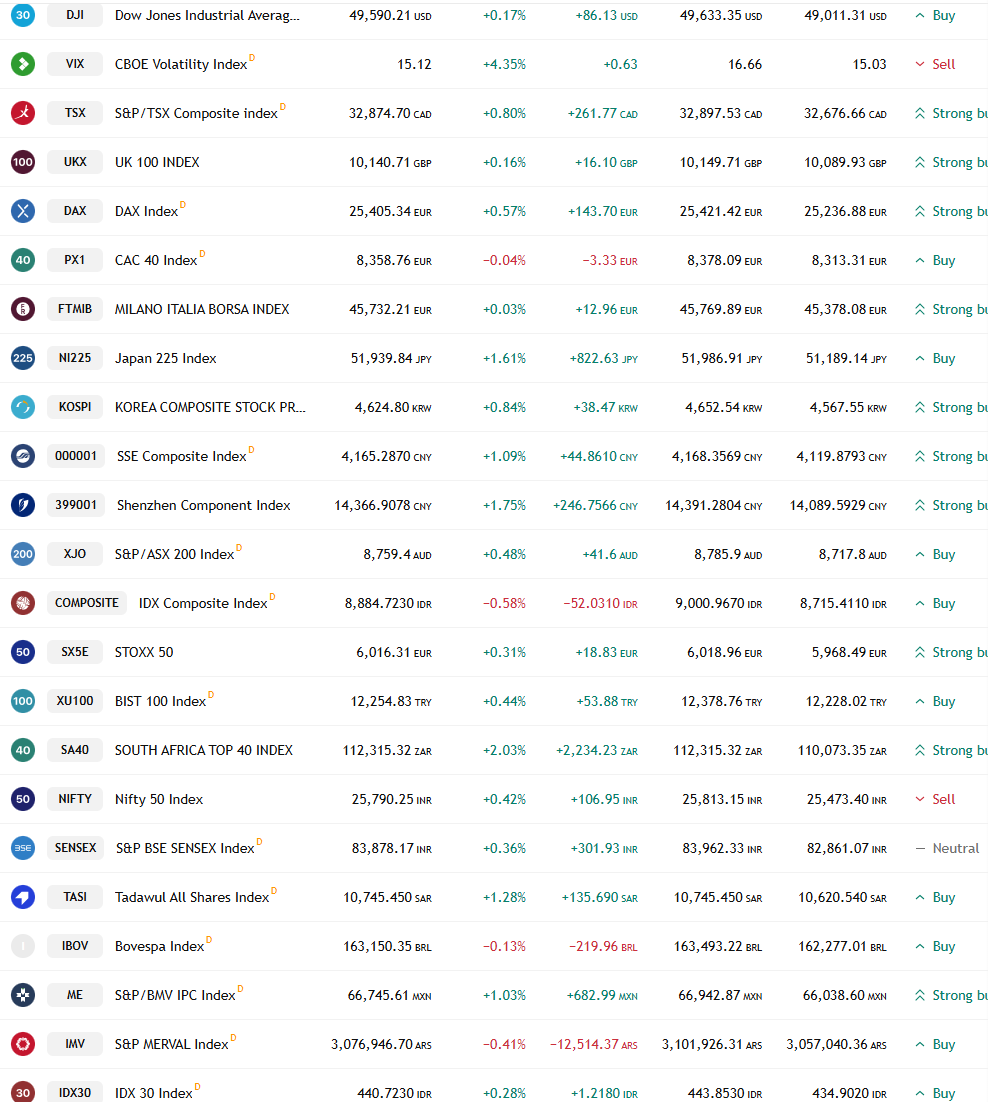Open CAC 40 Index link
The width and height of the screenshot is (988, 1102).
pos(156,260)
